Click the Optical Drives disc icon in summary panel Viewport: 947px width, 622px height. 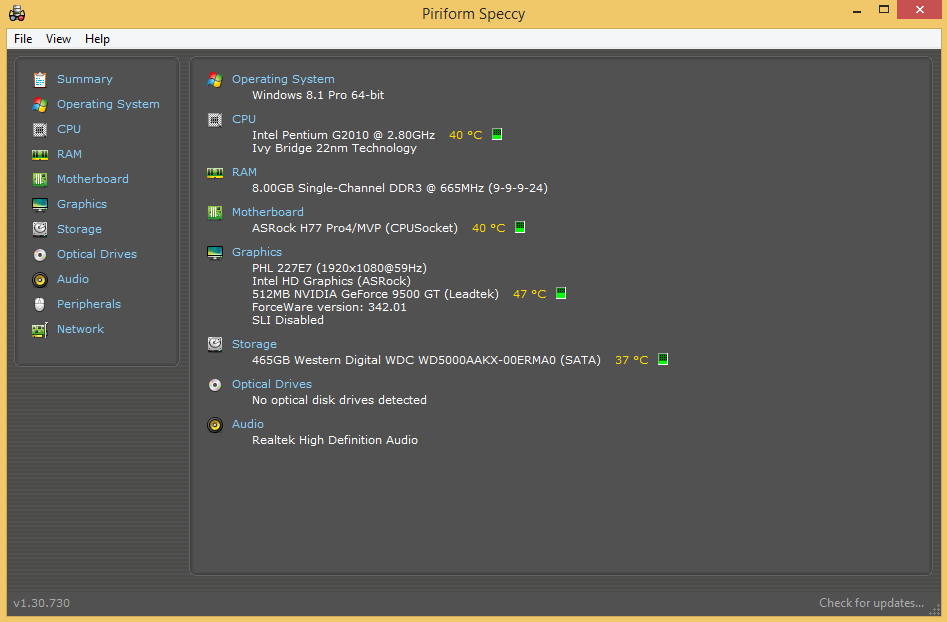(215, 385)
